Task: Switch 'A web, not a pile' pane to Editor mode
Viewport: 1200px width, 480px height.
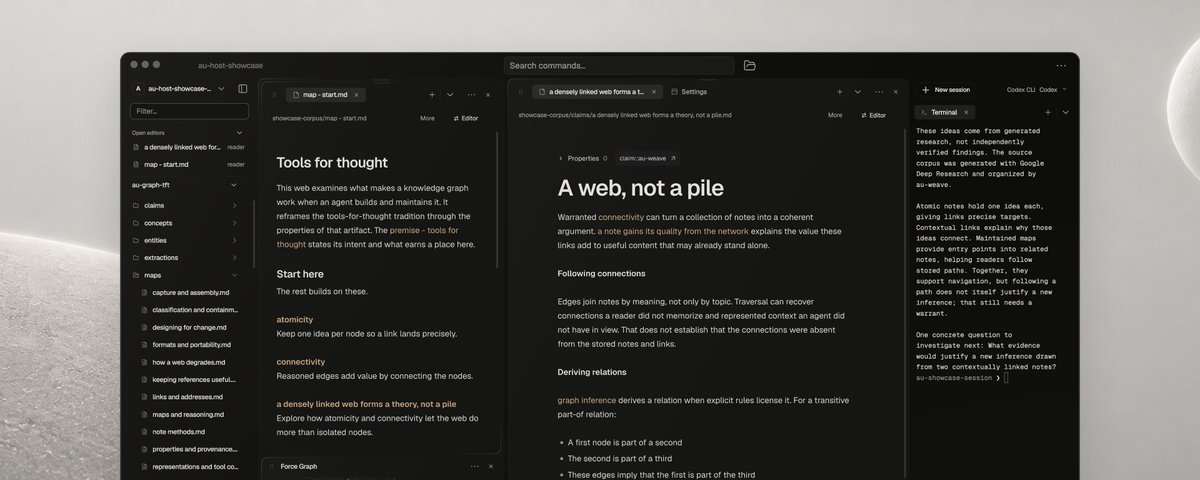Action: (x=872, y=115)
